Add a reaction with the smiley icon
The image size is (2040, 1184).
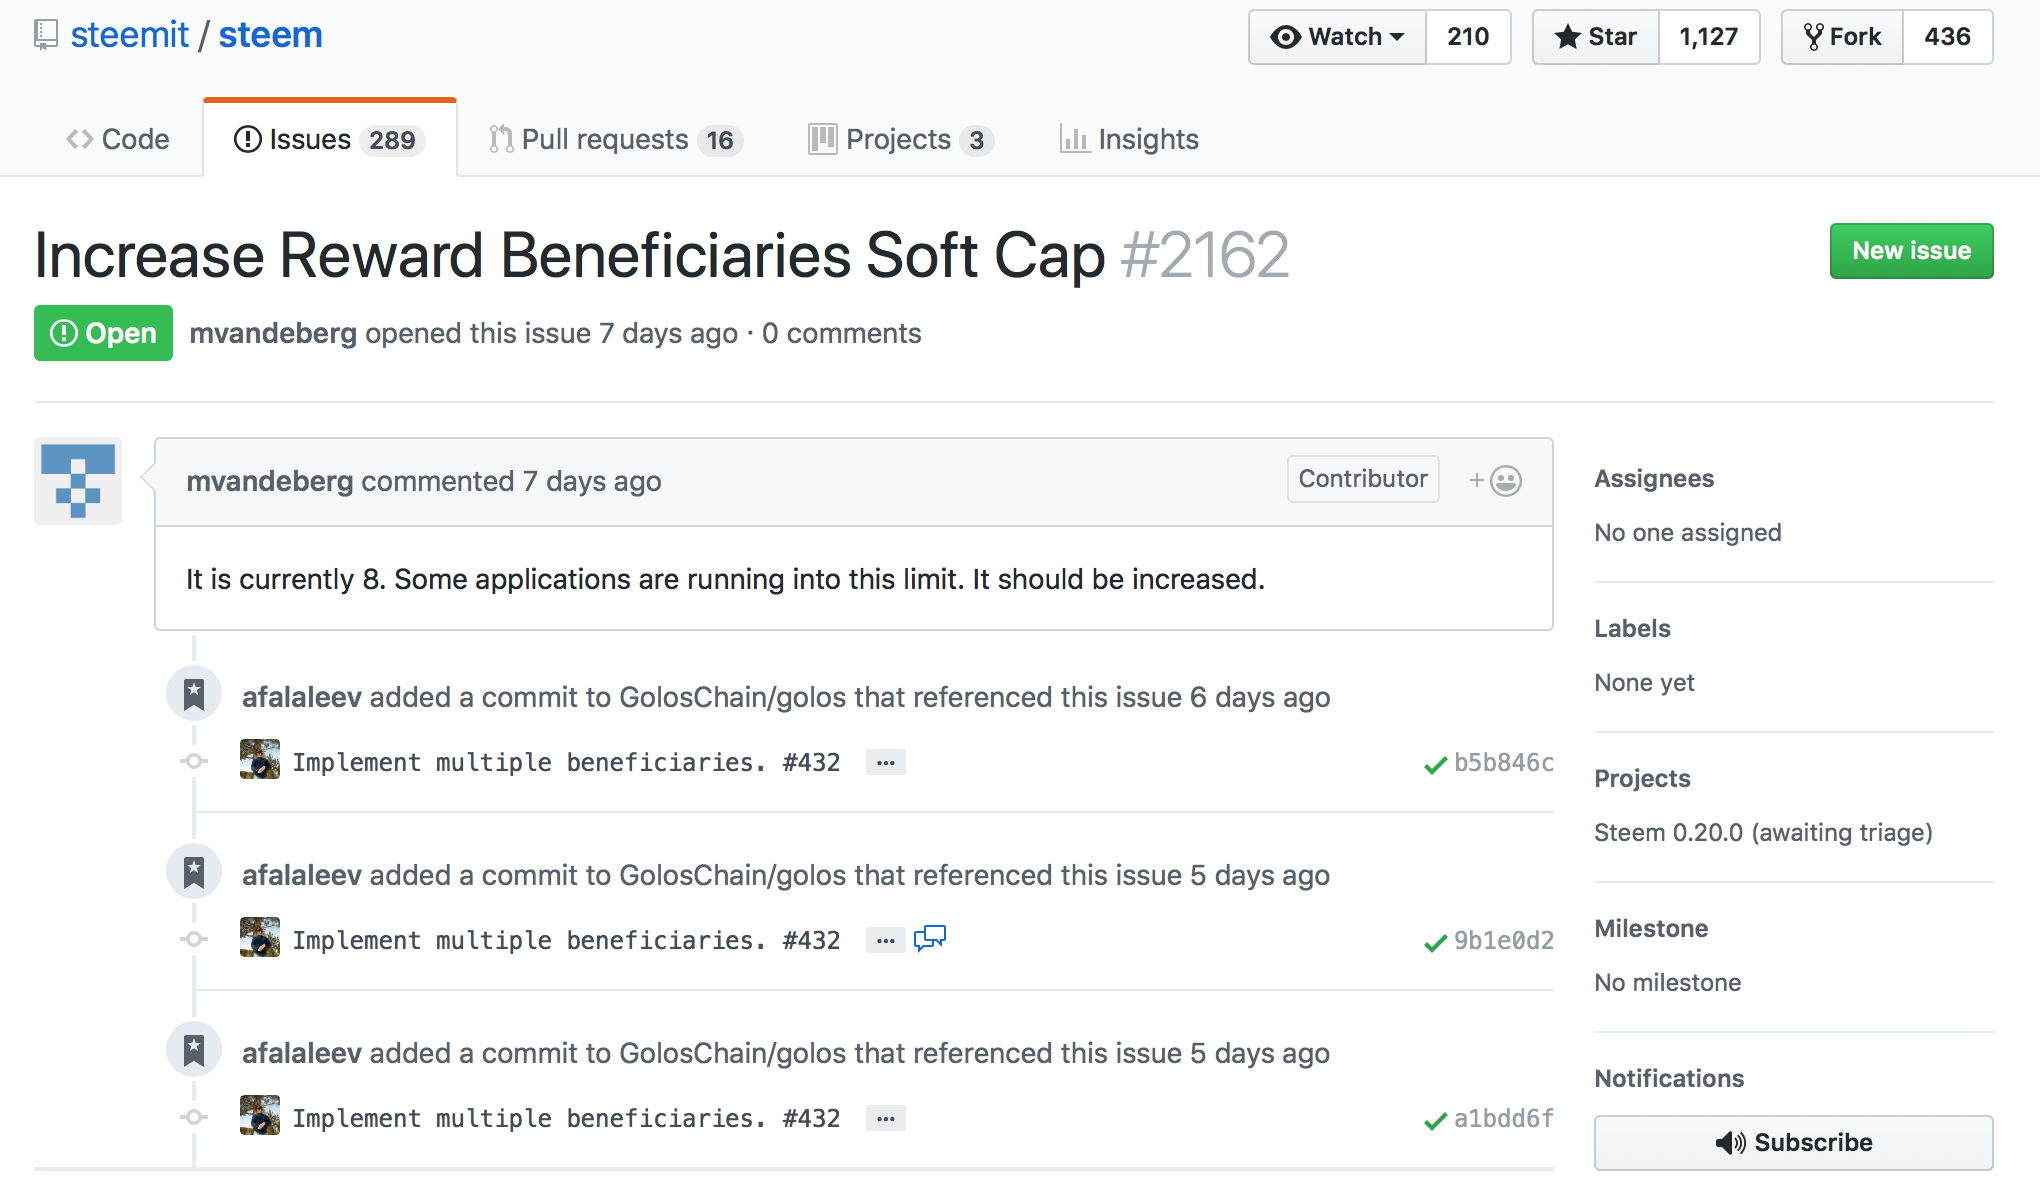pyautogui.click(x=1496, y=481)
